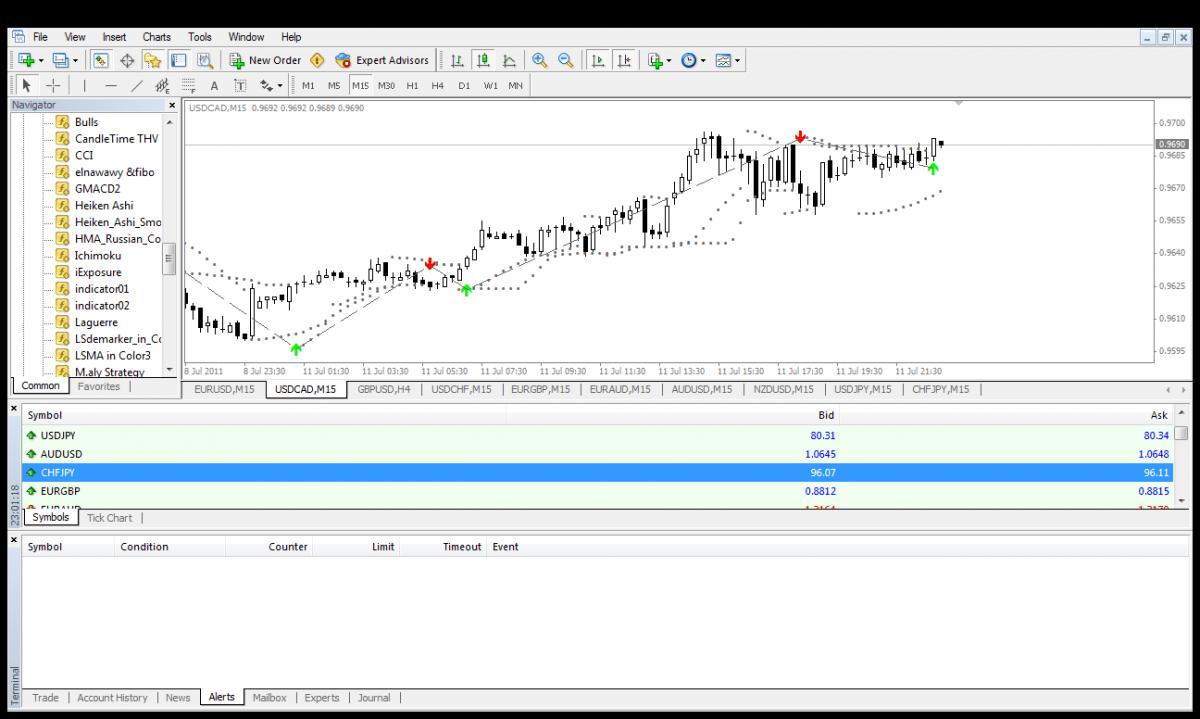
Task: Click the Zoom In magnifier icon
Action: [540, 60]
